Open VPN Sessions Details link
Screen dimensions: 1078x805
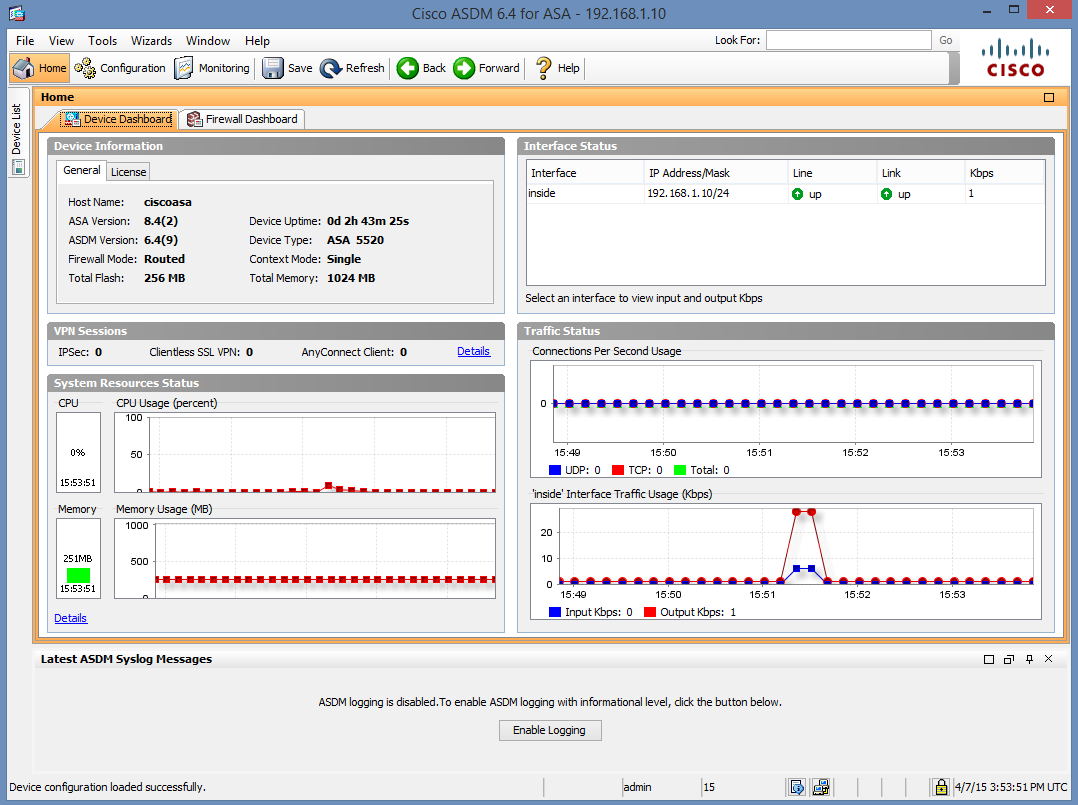click(x=473, y=351)
